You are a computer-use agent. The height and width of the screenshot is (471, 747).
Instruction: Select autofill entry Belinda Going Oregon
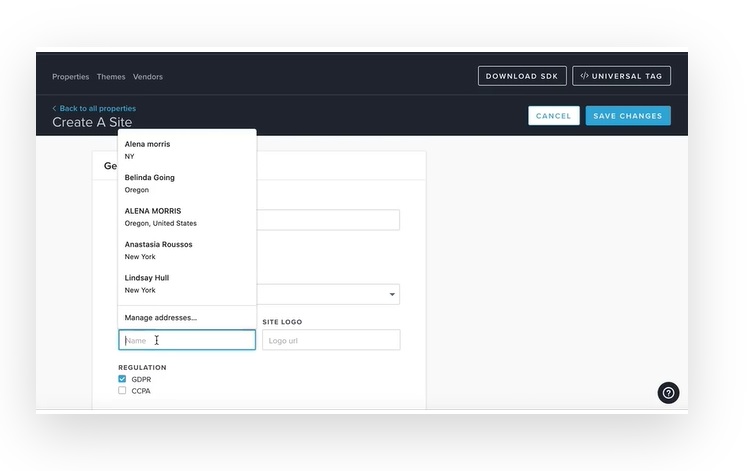point(187,183)
